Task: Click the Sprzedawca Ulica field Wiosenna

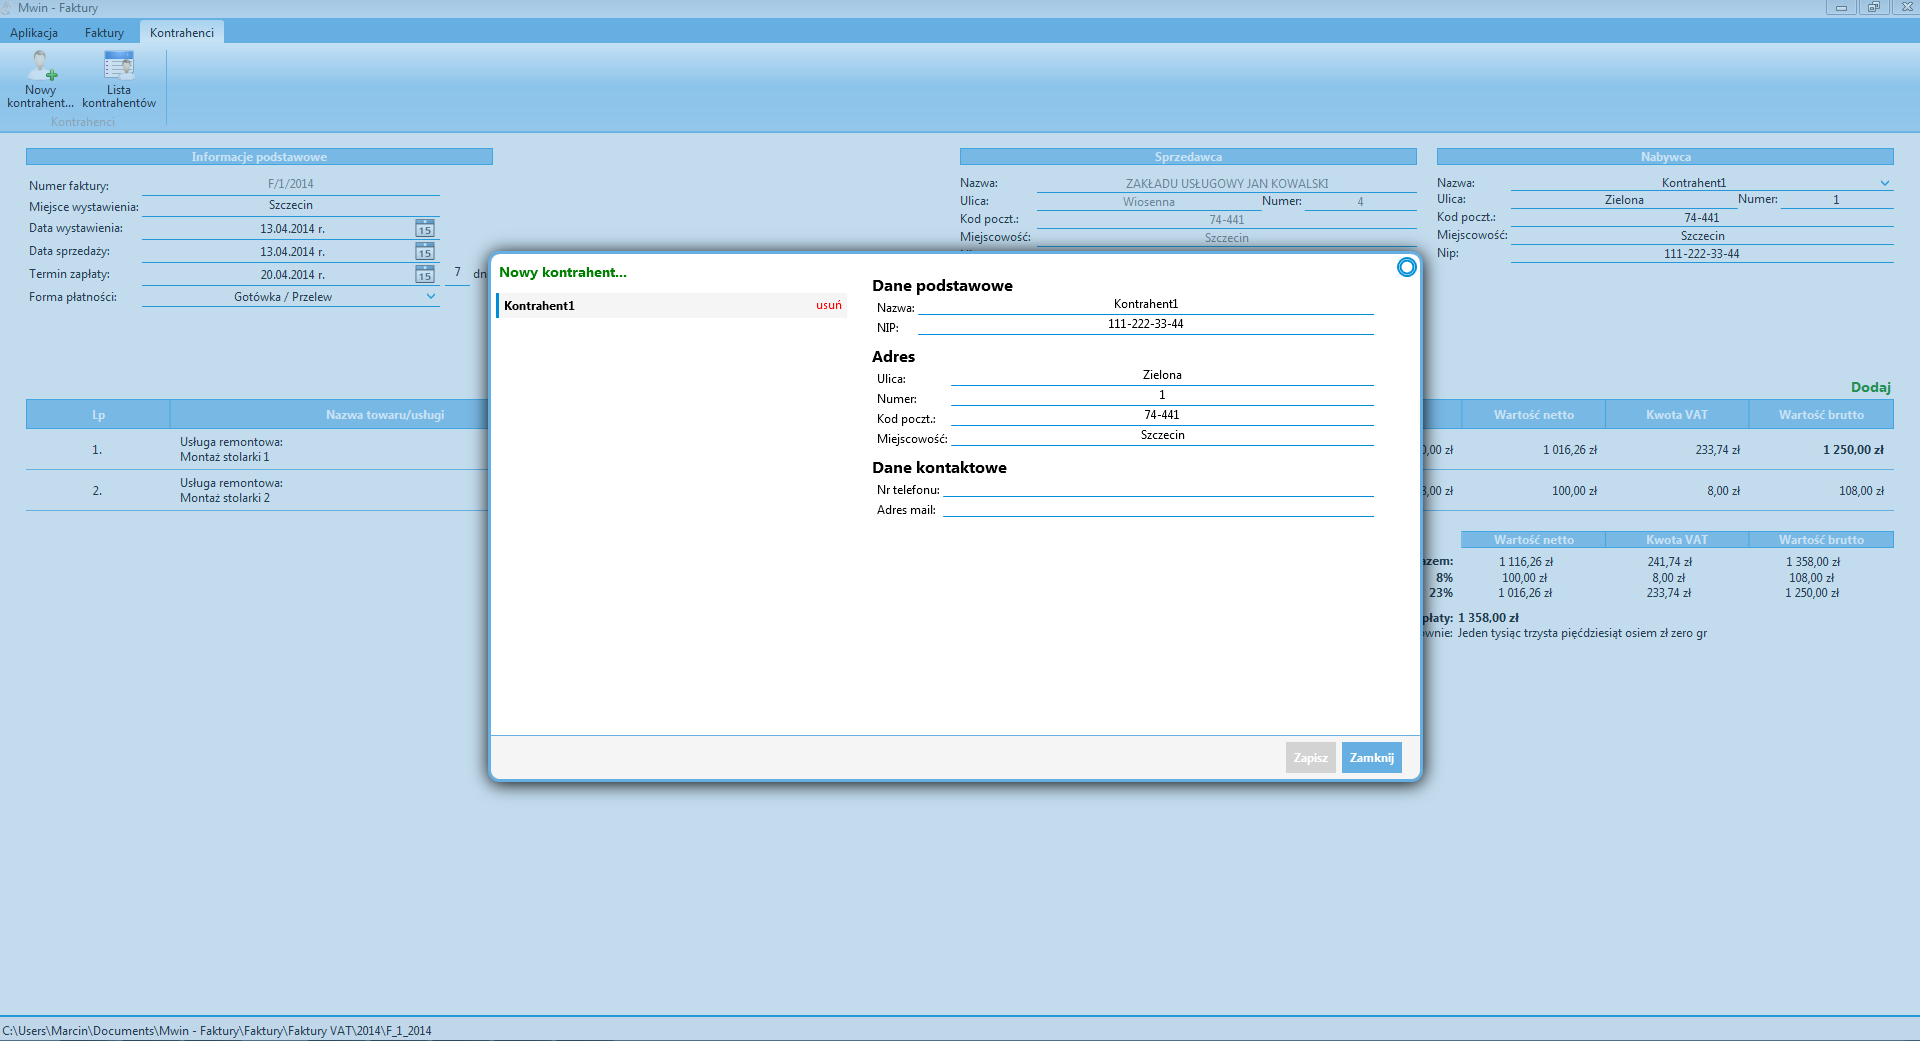Action: 1148,202
